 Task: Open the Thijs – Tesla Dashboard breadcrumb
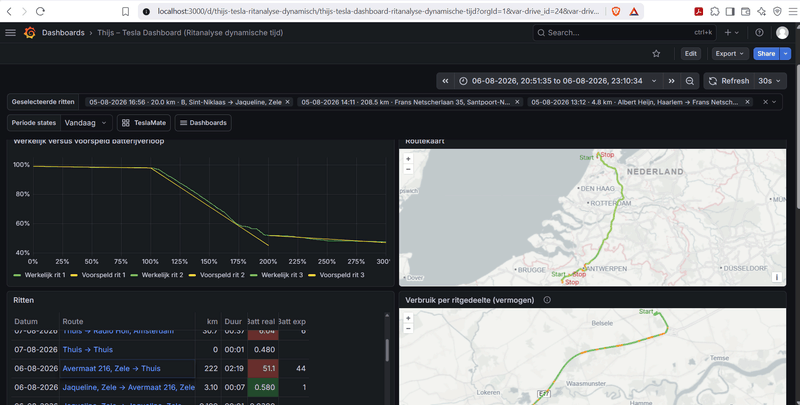[x=190, y=33]
